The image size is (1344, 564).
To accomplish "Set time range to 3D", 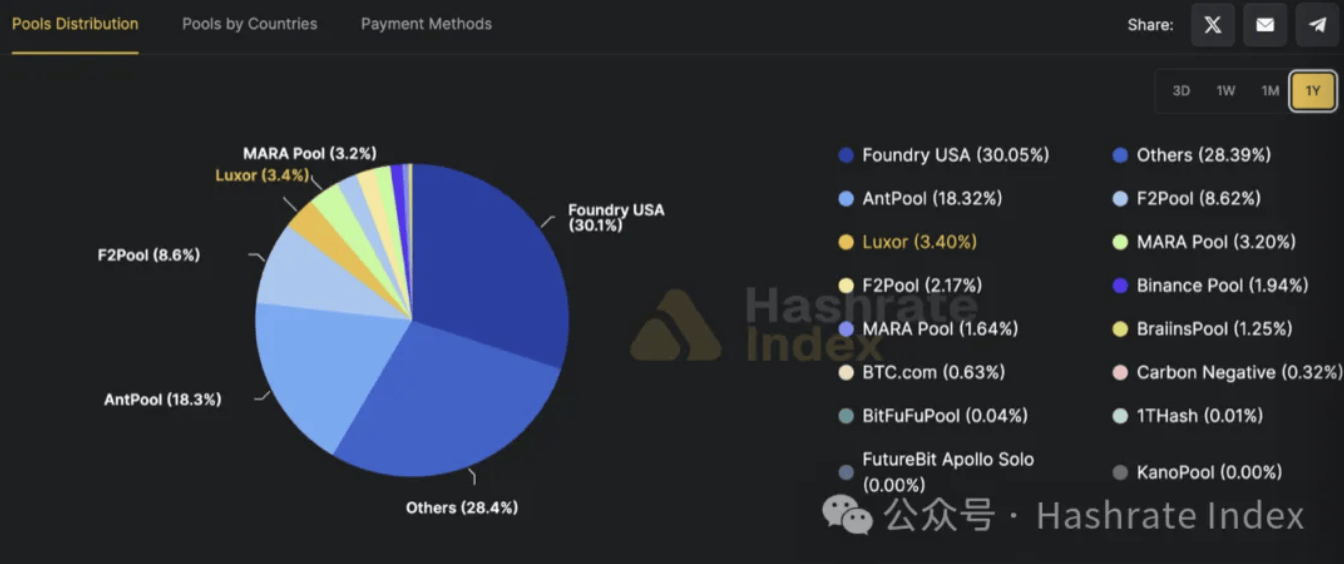I will tap(1181, 91).
